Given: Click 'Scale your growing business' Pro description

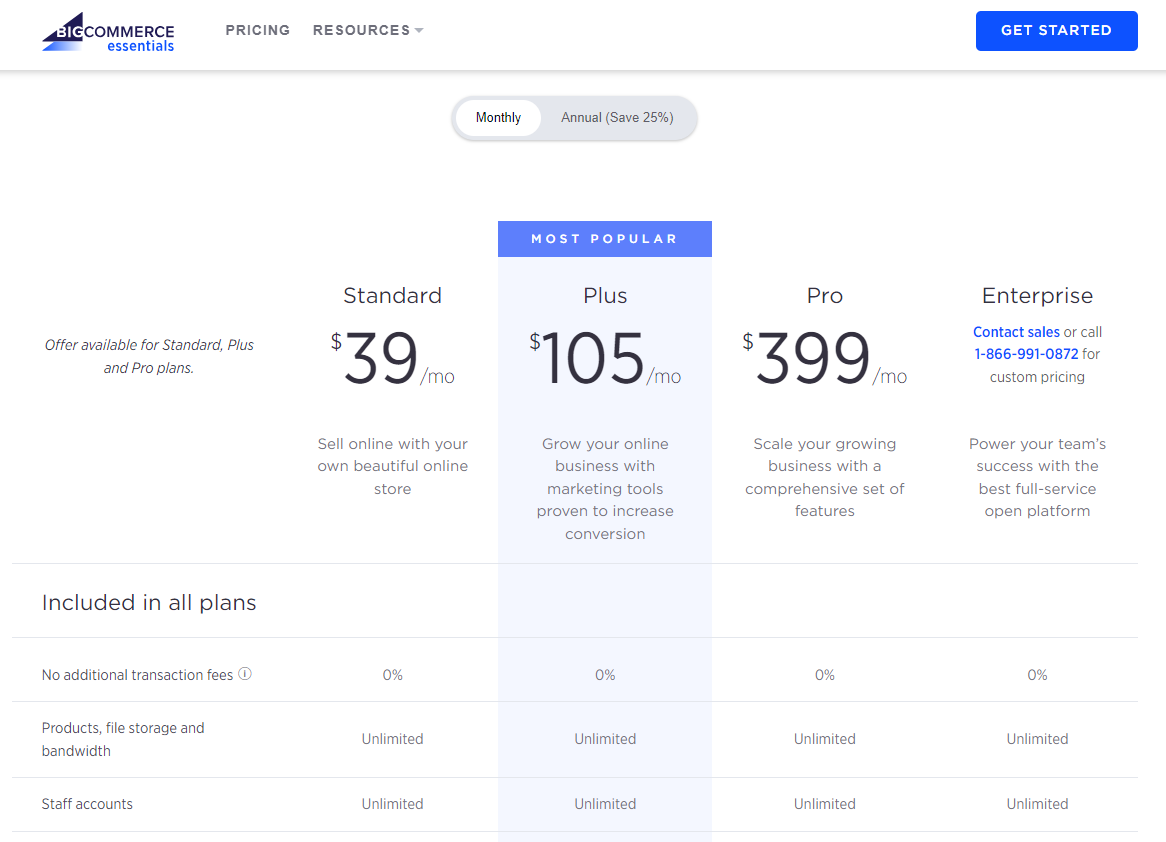Looking at the screenshot, I should click(825, 477).
